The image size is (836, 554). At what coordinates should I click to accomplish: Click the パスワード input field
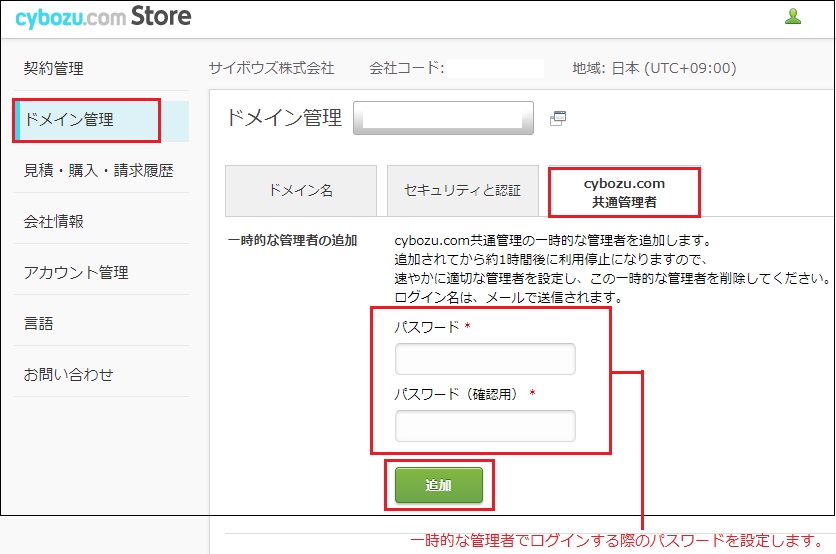point(485,359)
